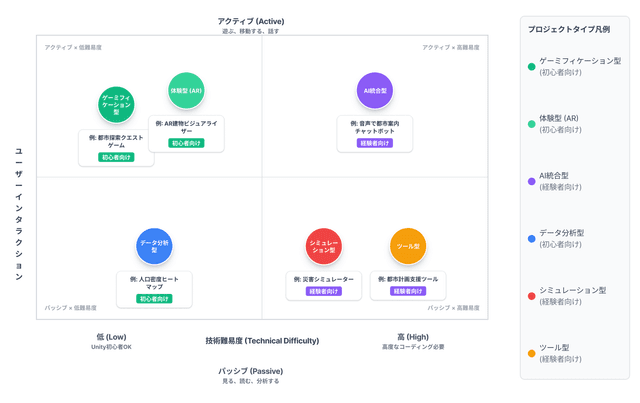The width and height of the screenshot is (640, 403).
Task: Click the 初心者向け tag under 人口密度ヒートマップ
Action: coord(154,299)
